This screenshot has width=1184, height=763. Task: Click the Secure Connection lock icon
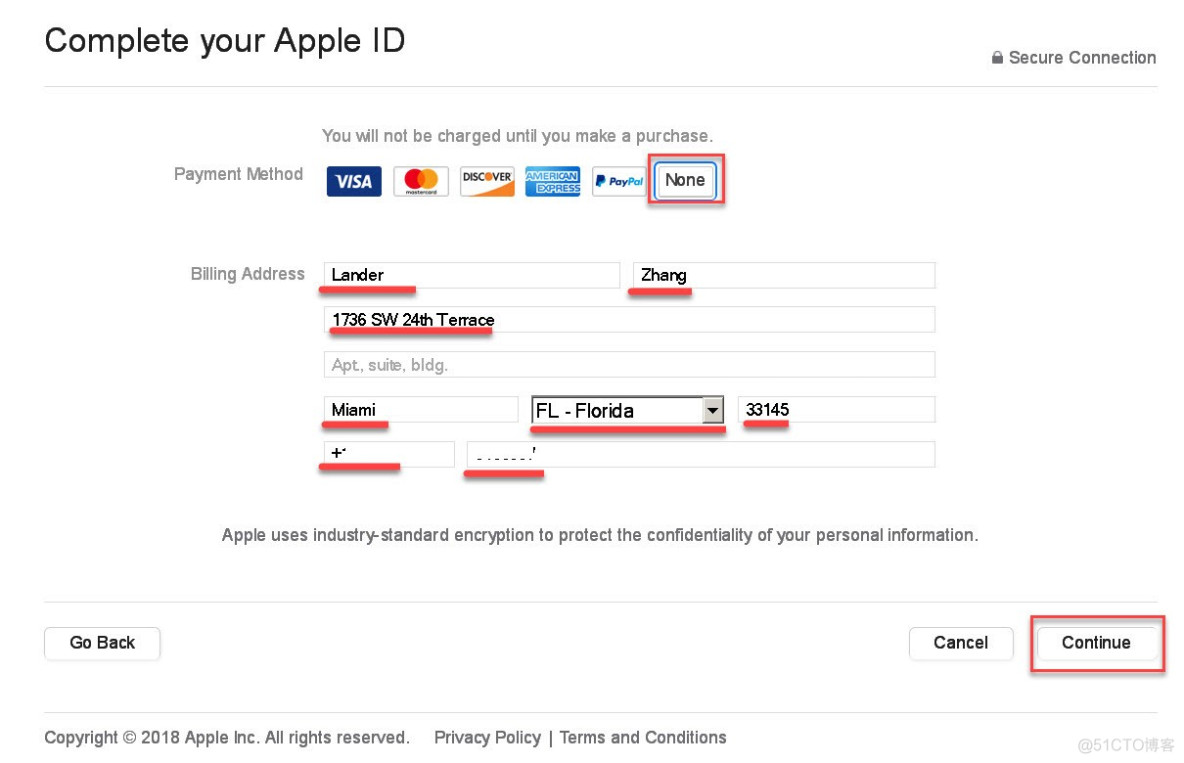(x=997, y=57)
